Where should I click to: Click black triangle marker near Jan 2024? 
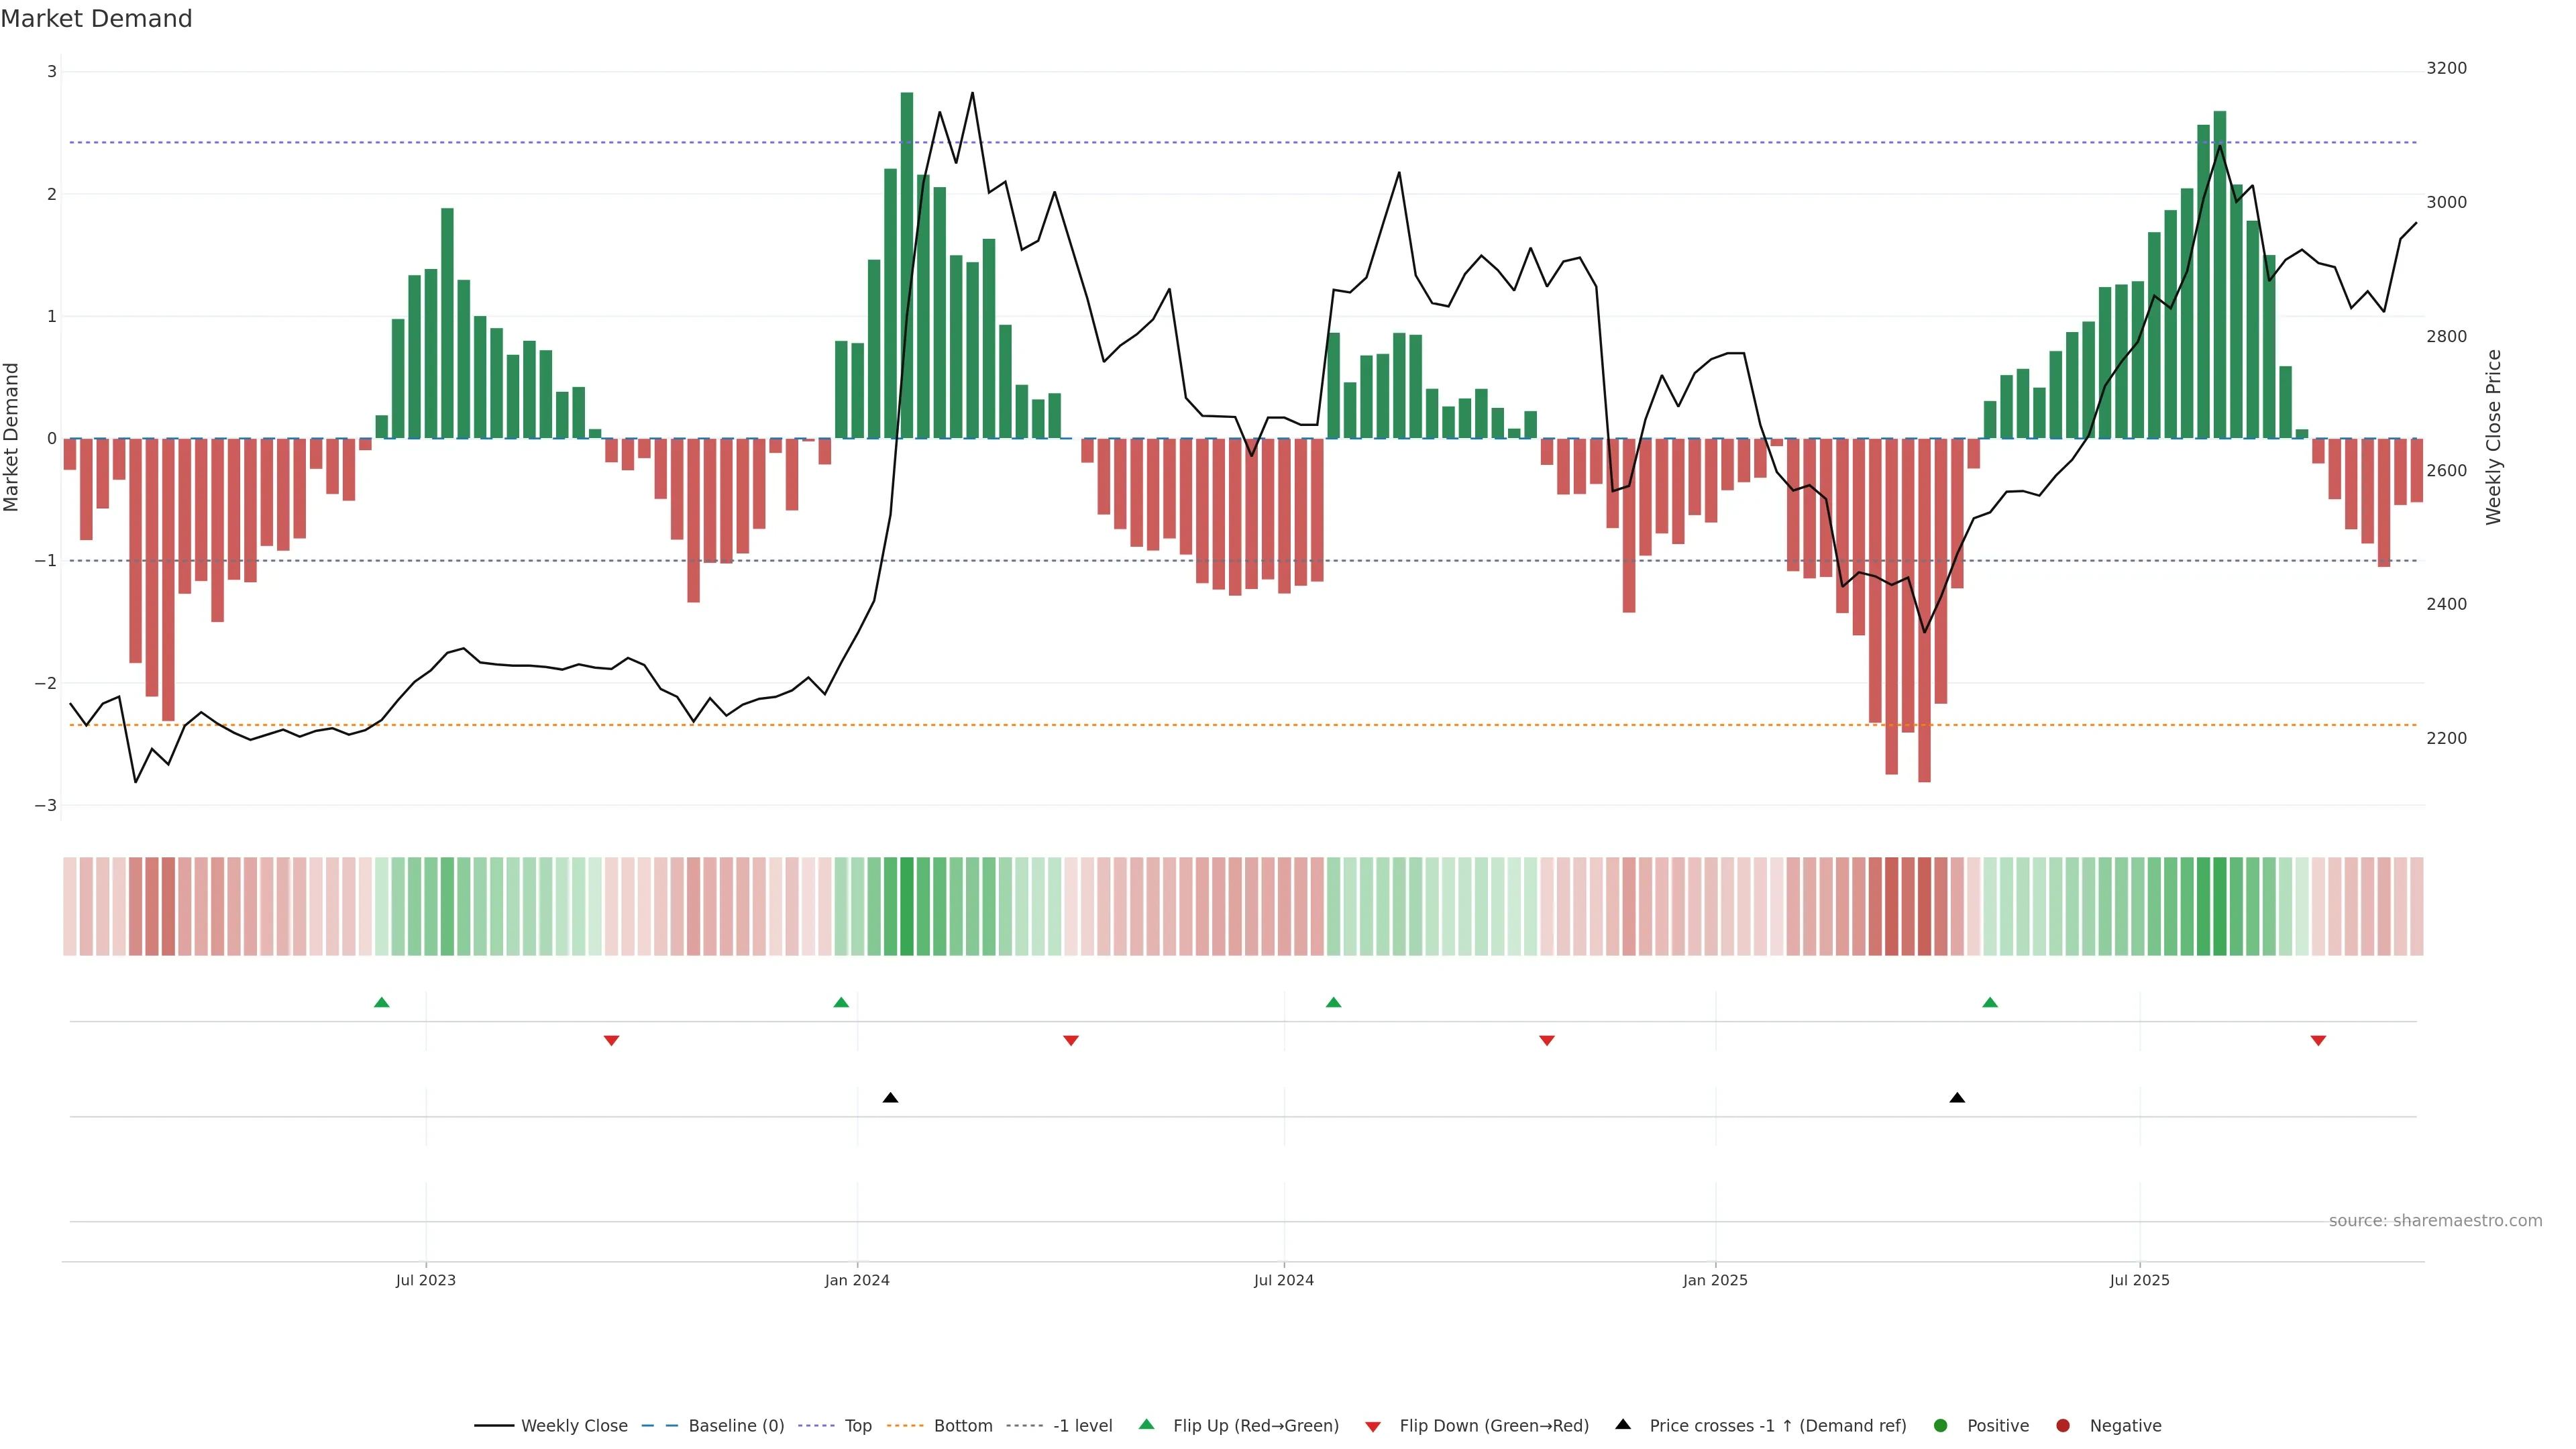890,1098
